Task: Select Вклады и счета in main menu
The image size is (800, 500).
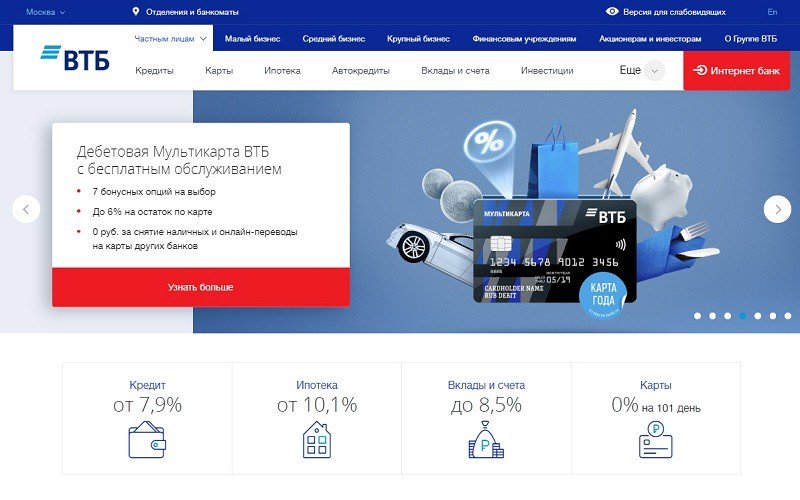Action: click(456, 70)
